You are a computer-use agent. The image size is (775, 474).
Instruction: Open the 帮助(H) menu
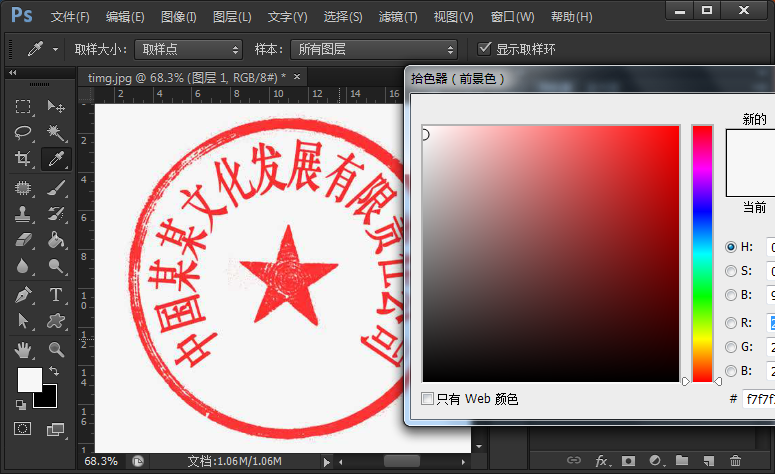point(572,17)
